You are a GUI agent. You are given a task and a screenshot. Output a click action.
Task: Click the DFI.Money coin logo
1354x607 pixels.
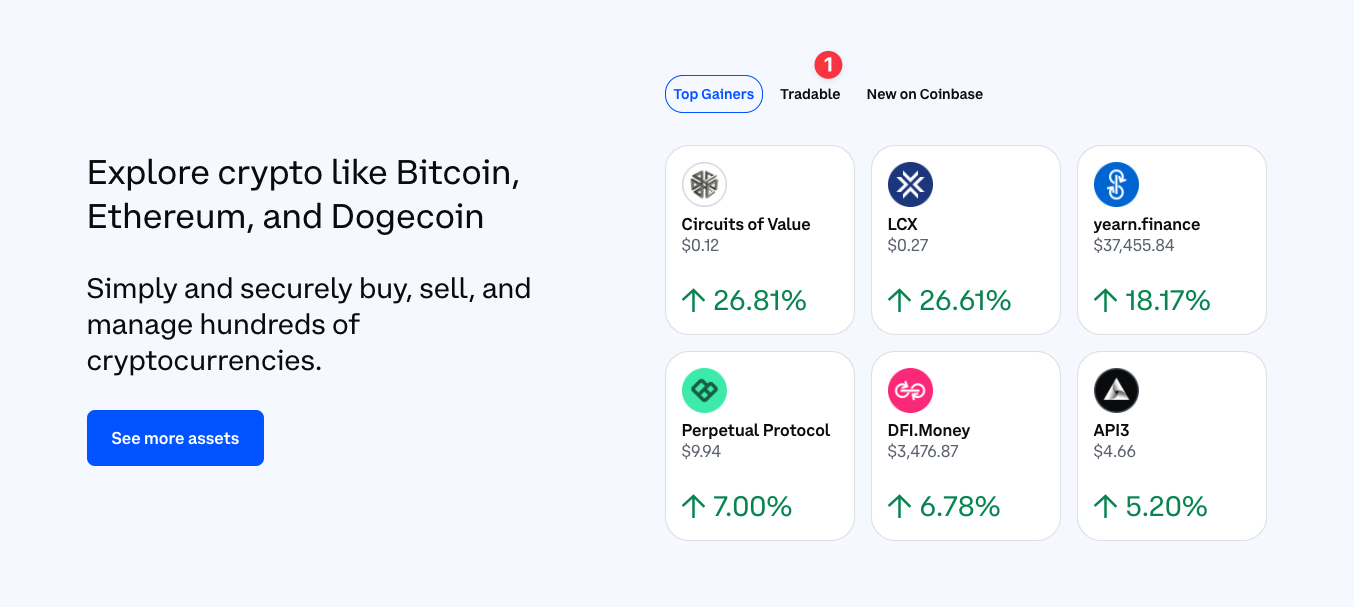coord(910,391)
